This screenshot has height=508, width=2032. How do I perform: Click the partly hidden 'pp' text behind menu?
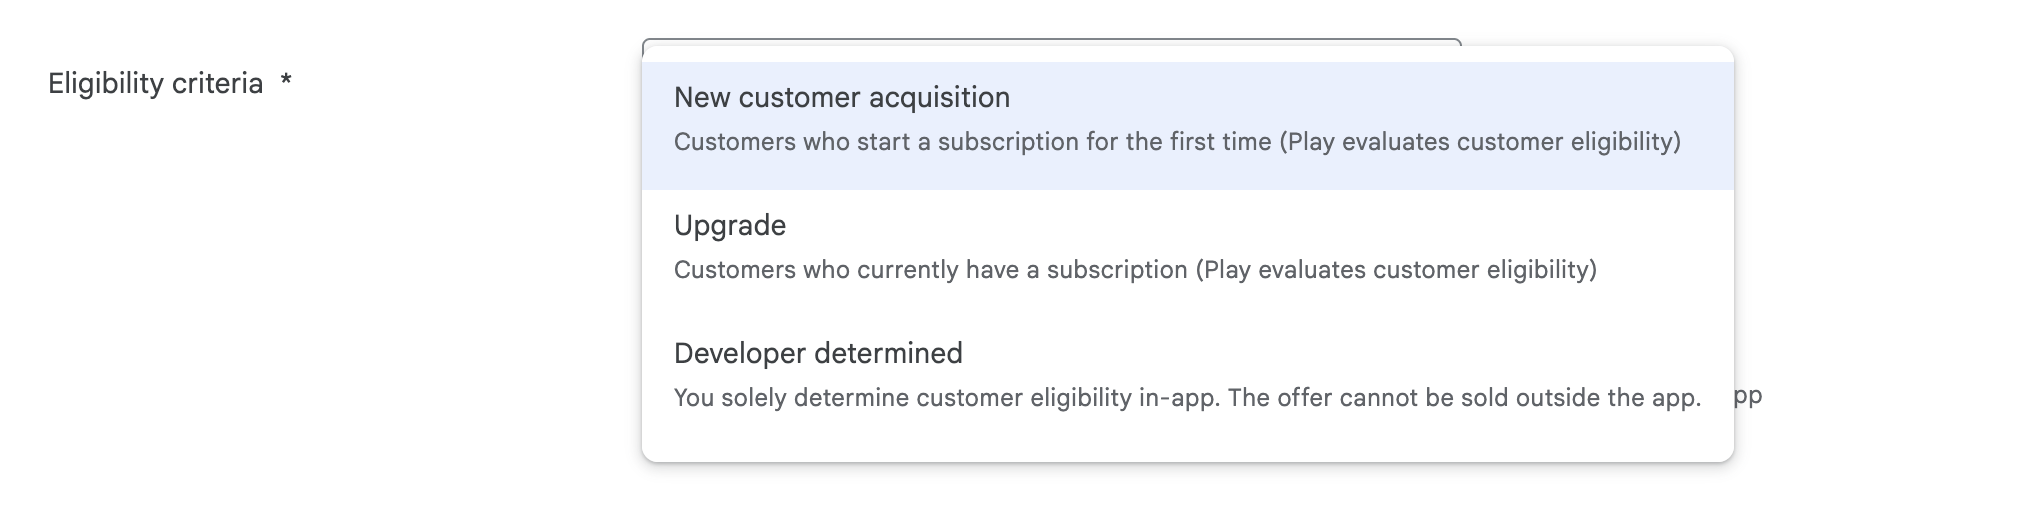1748,396
